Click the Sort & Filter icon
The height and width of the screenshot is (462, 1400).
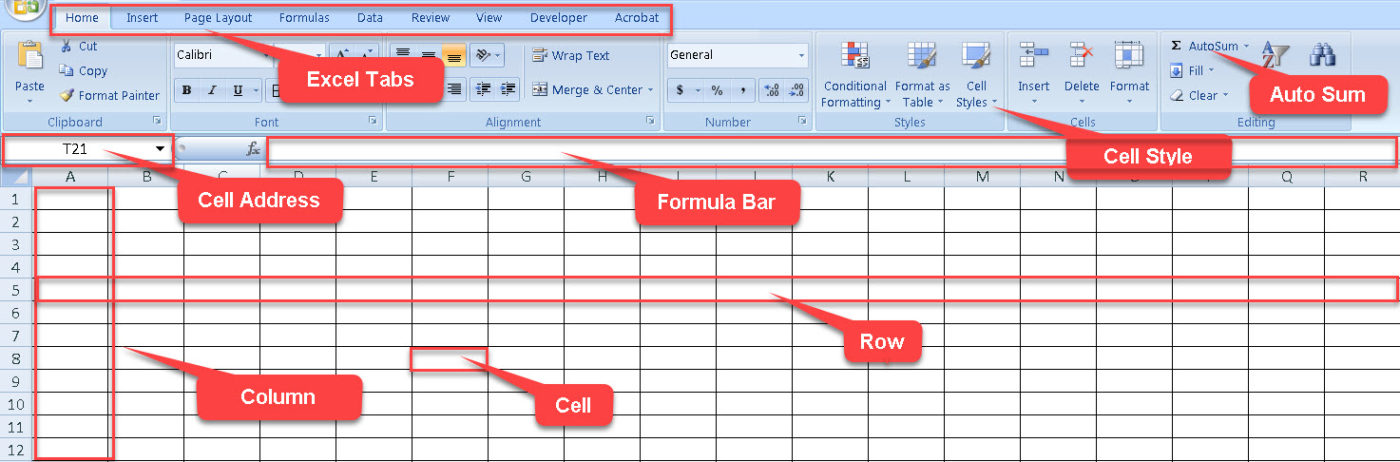click(x=1274, y=56)
